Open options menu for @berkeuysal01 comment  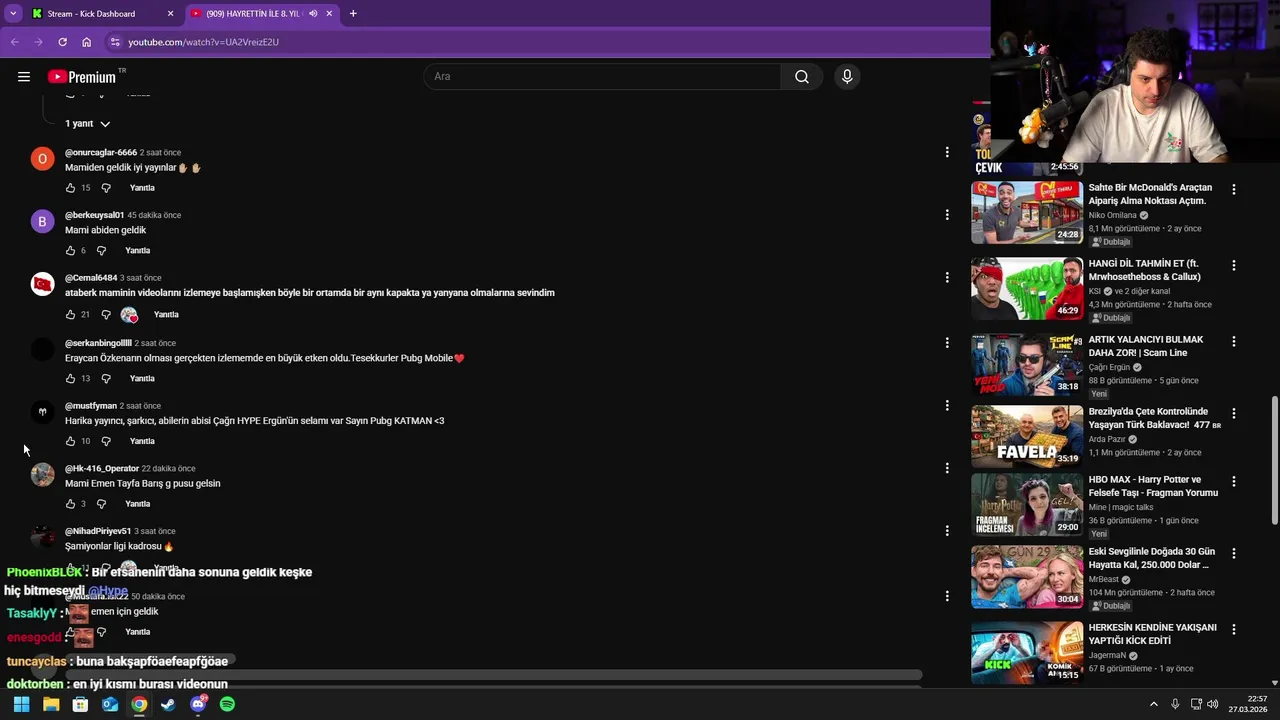tap(947, 215)
